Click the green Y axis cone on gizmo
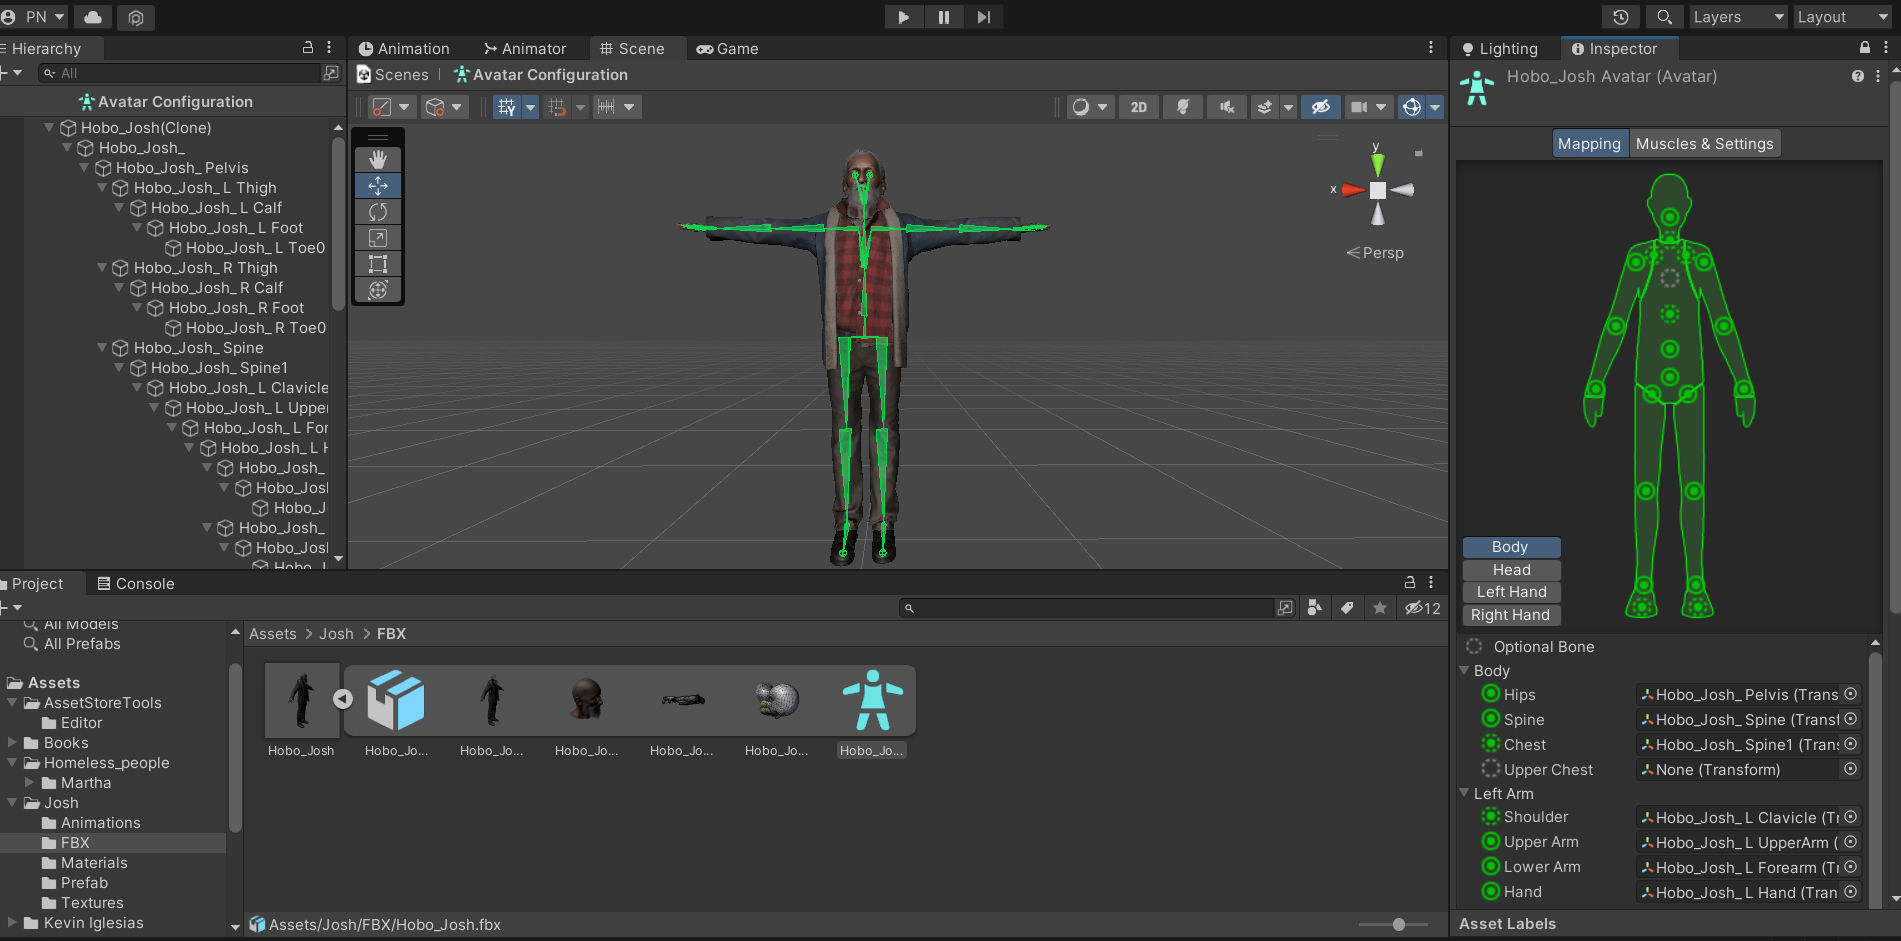This screenshot has width=1901, height=941. [x=1378, y=164]
